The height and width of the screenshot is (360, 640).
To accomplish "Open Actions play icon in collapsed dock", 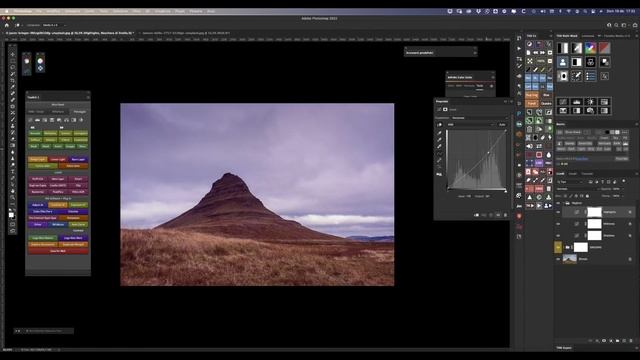I will [519, 48].
